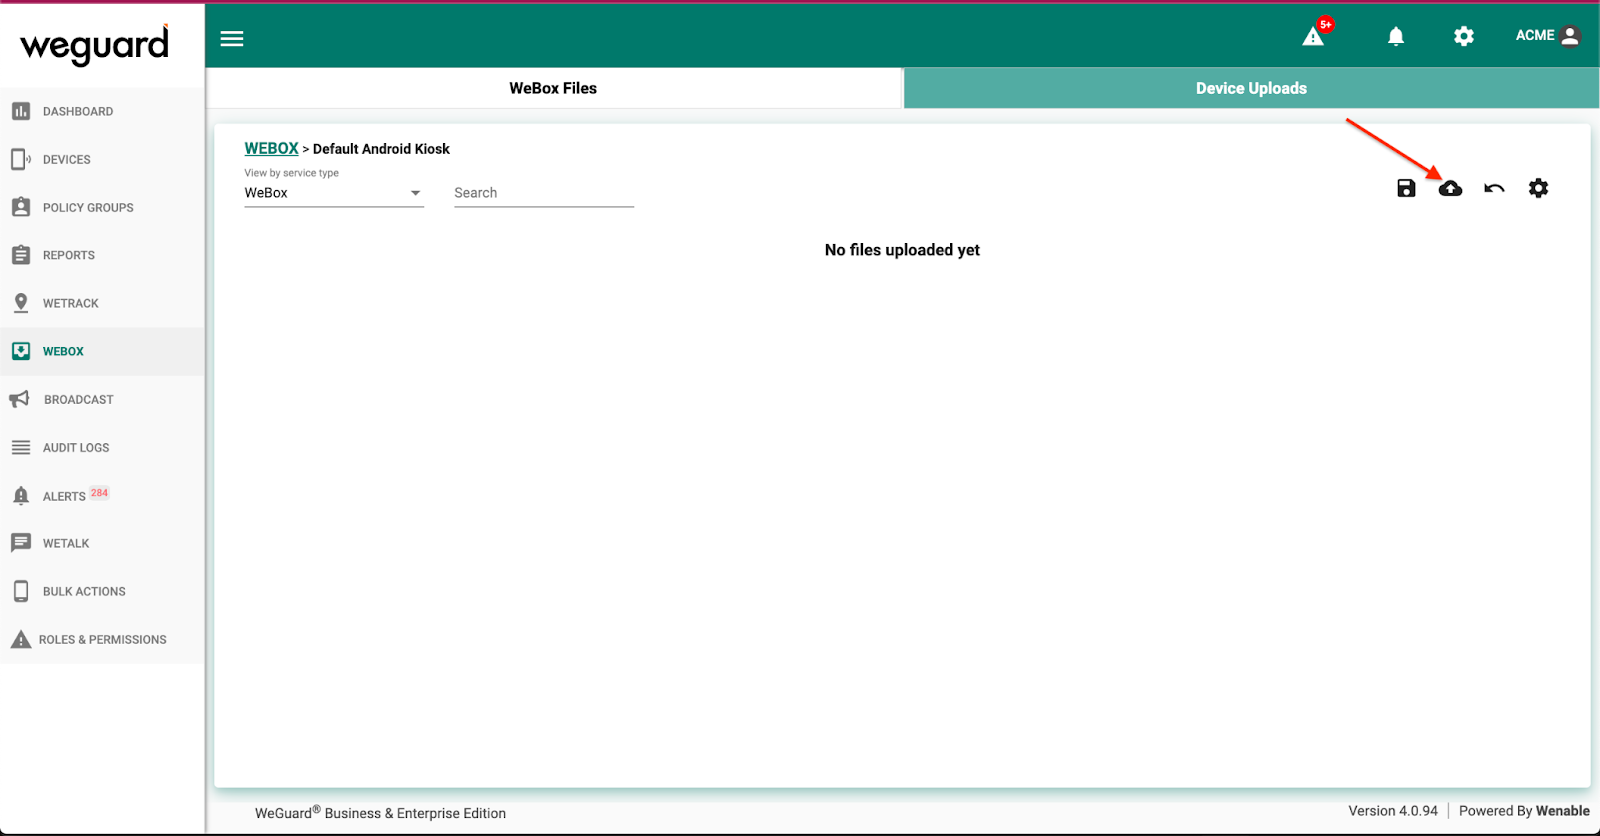Open Devices in sidebar
Image resolution: width=1600 pixels, height=836 pixels.
[102, 159]
